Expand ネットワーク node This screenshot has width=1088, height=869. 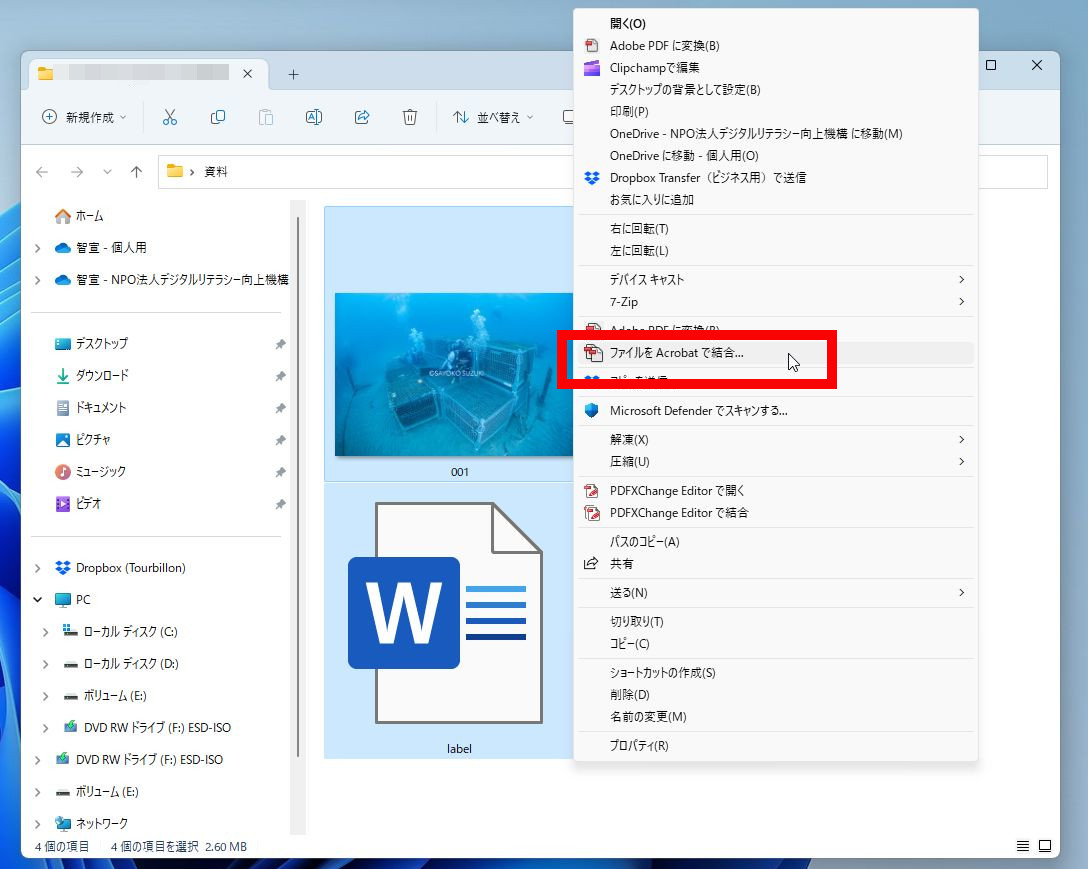click(37, 823)
